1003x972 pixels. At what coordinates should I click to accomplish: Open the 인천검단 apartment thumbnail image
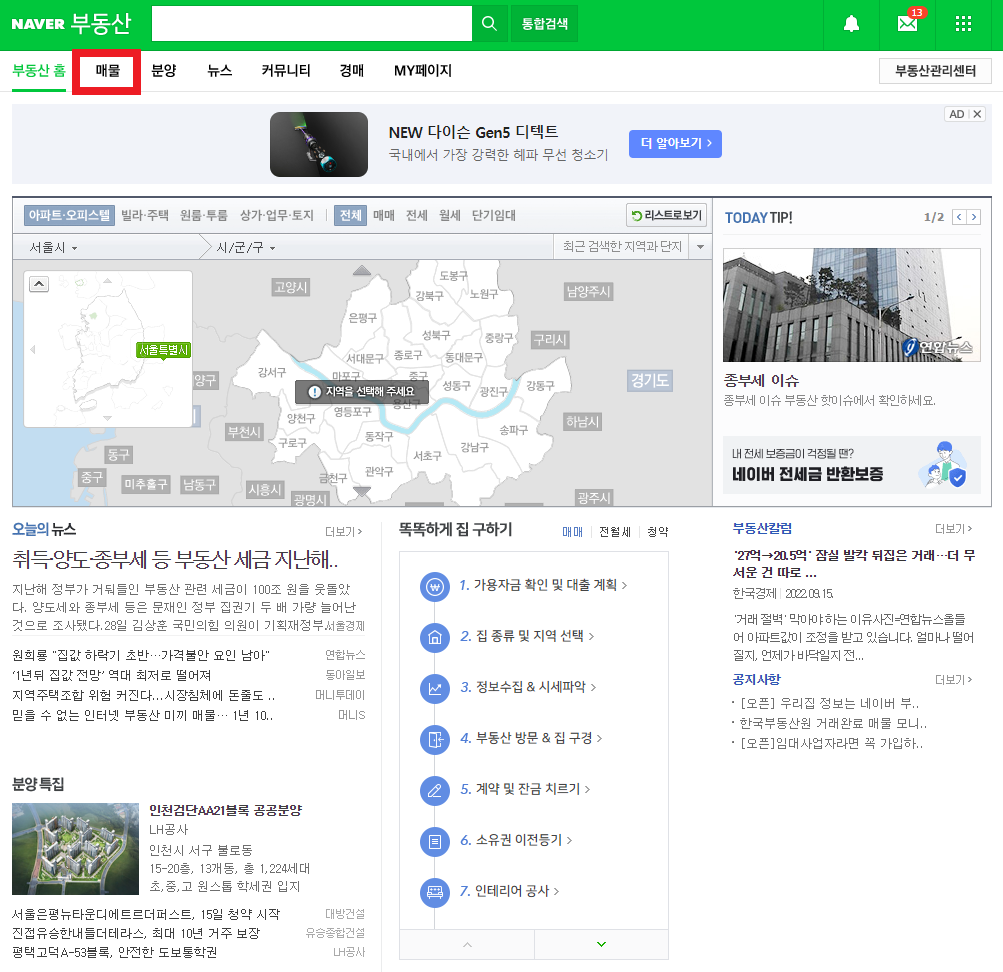pos(75,849)
